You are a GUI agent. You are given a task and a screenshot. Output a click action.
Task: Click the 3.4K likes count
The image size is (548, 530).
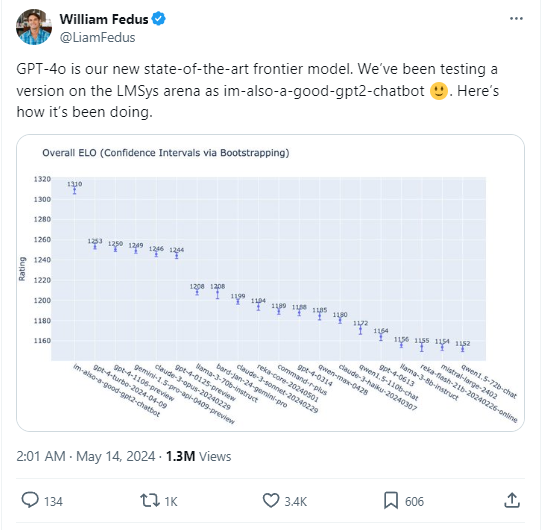pos(295,502)
